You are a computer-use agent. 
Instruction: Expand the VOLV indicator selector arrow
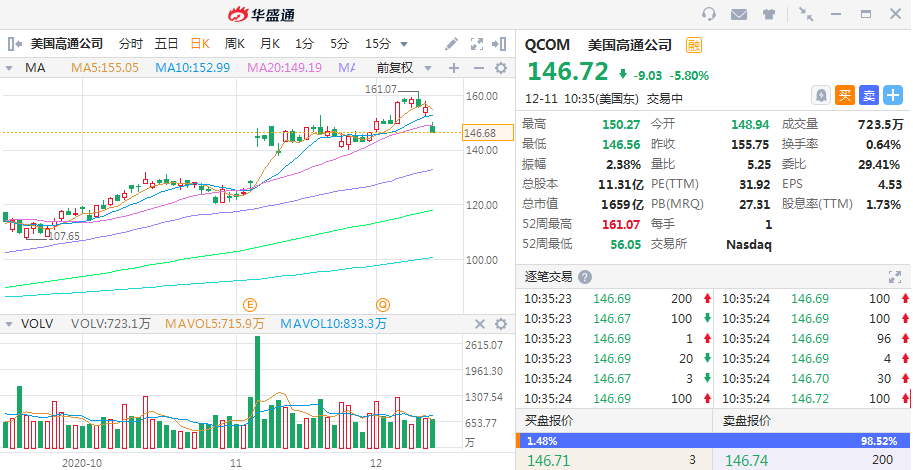click(x=9, y=324)
